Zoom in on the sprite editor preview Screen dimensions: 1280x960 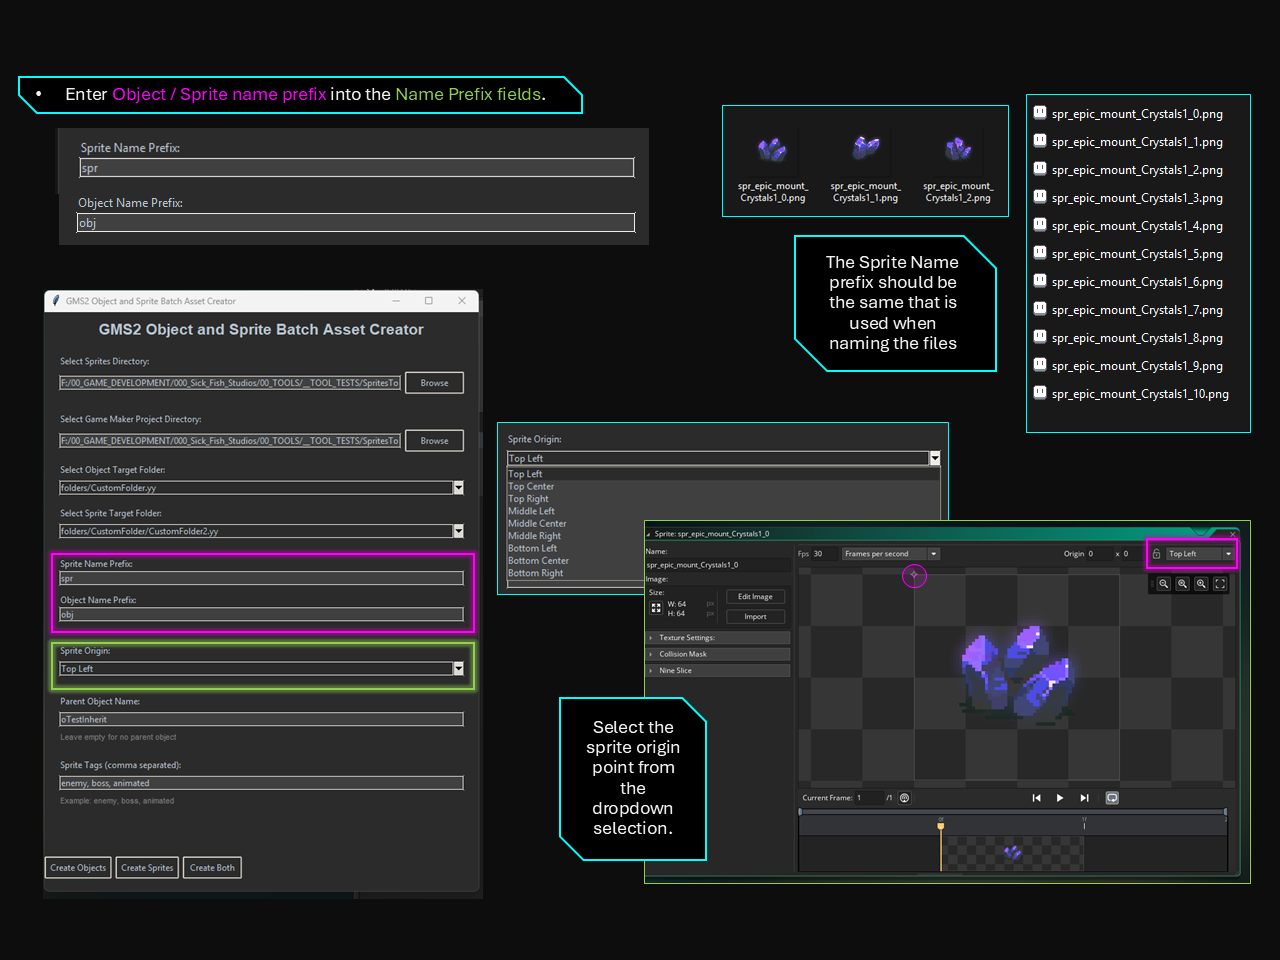(x=1201, y=584)
